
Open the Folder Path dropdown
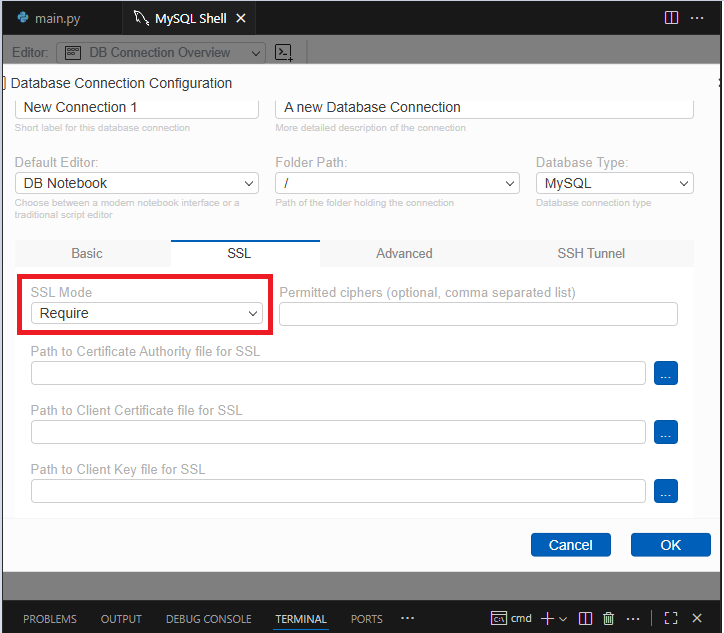[x=397, y=183]
